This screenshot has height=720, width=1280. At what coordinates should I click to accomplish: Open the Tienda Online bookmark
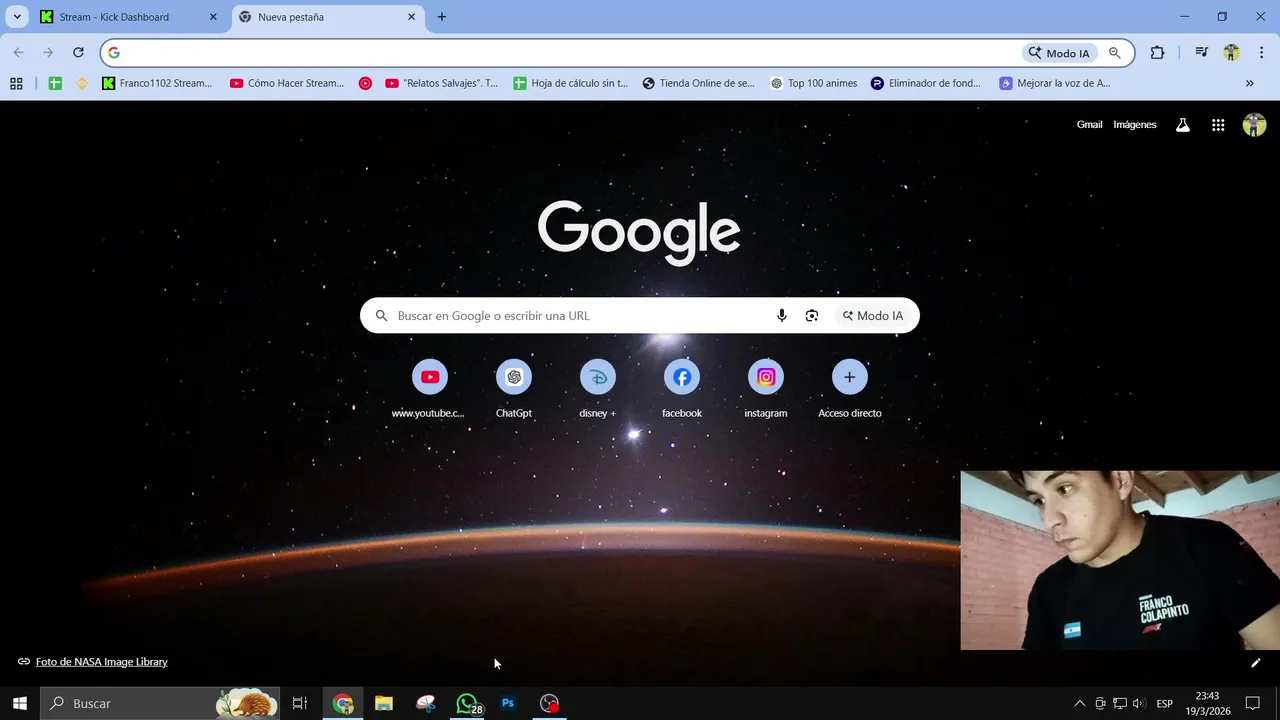click(698, 83)
